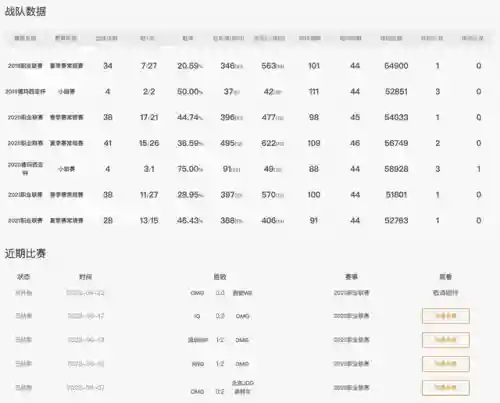The image size is (500, 403).
Task: Select the matches-played value 28
Action: click(x=108, y=220)
